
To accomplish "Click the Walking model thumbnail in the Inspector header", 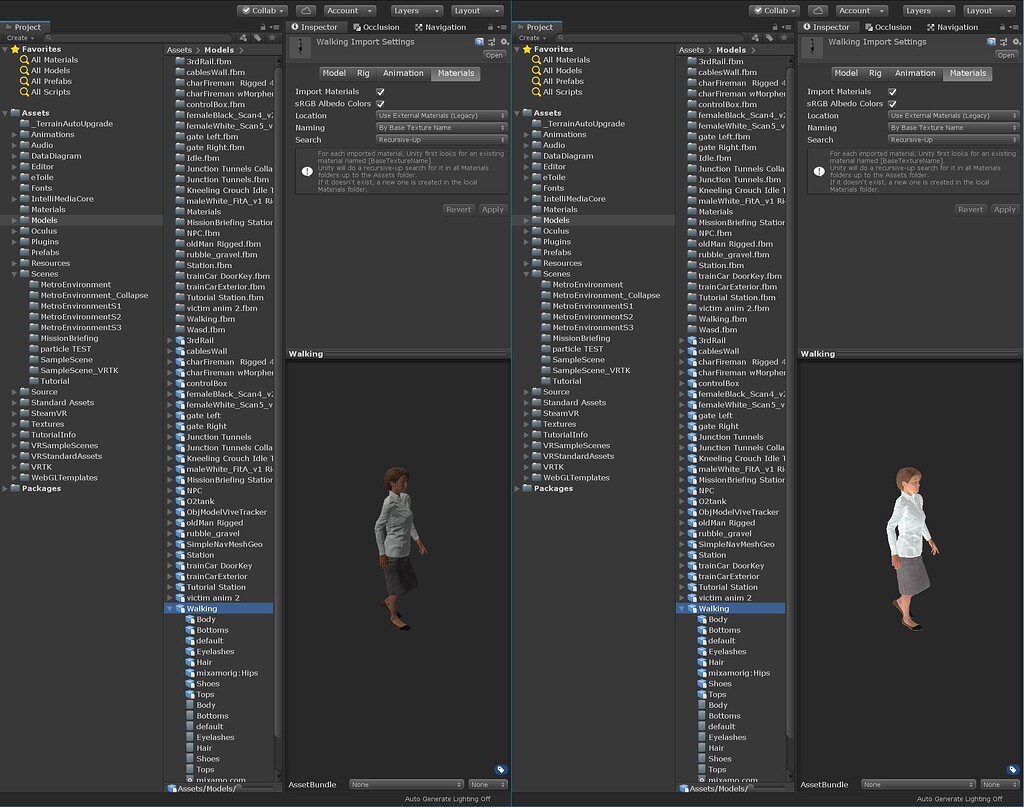I will click(x=299, y=45).
